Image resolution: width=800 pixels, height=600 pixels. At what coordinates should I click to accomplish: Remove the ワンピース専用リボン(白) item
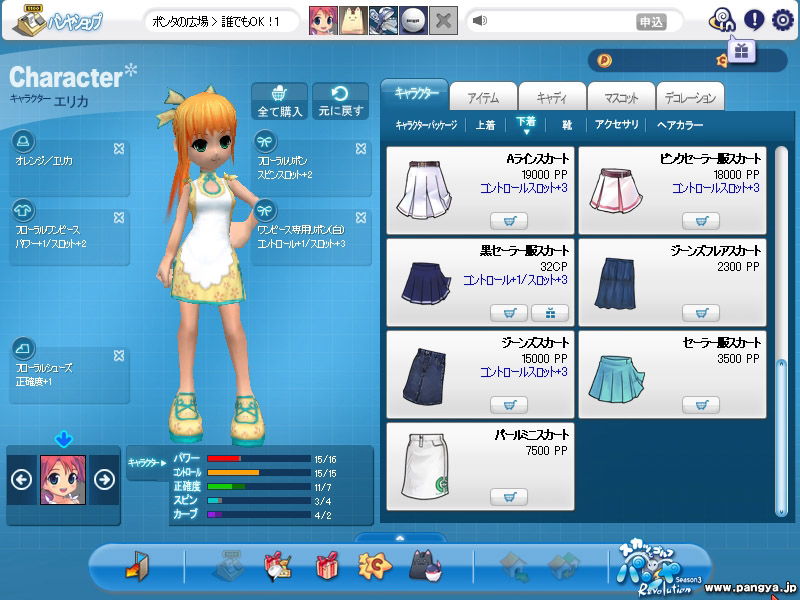[x=361, y=218]
